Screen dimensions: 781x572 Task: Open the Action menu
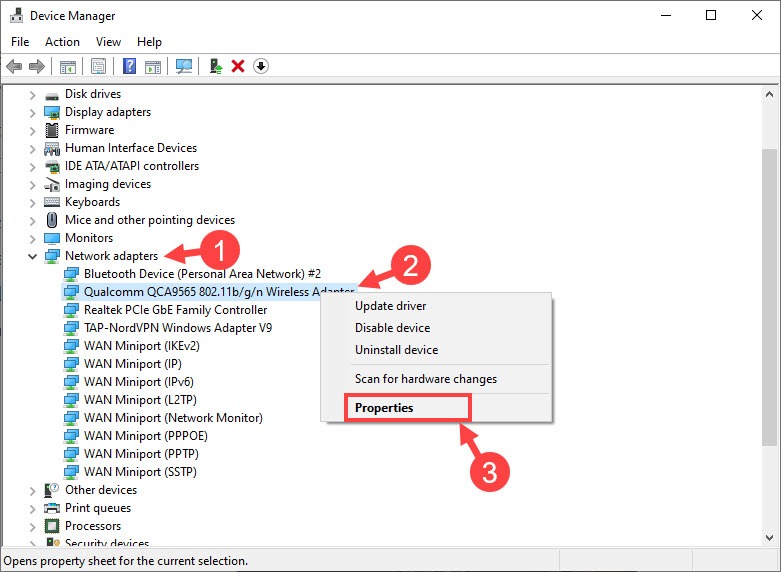(x=62, y=42)
